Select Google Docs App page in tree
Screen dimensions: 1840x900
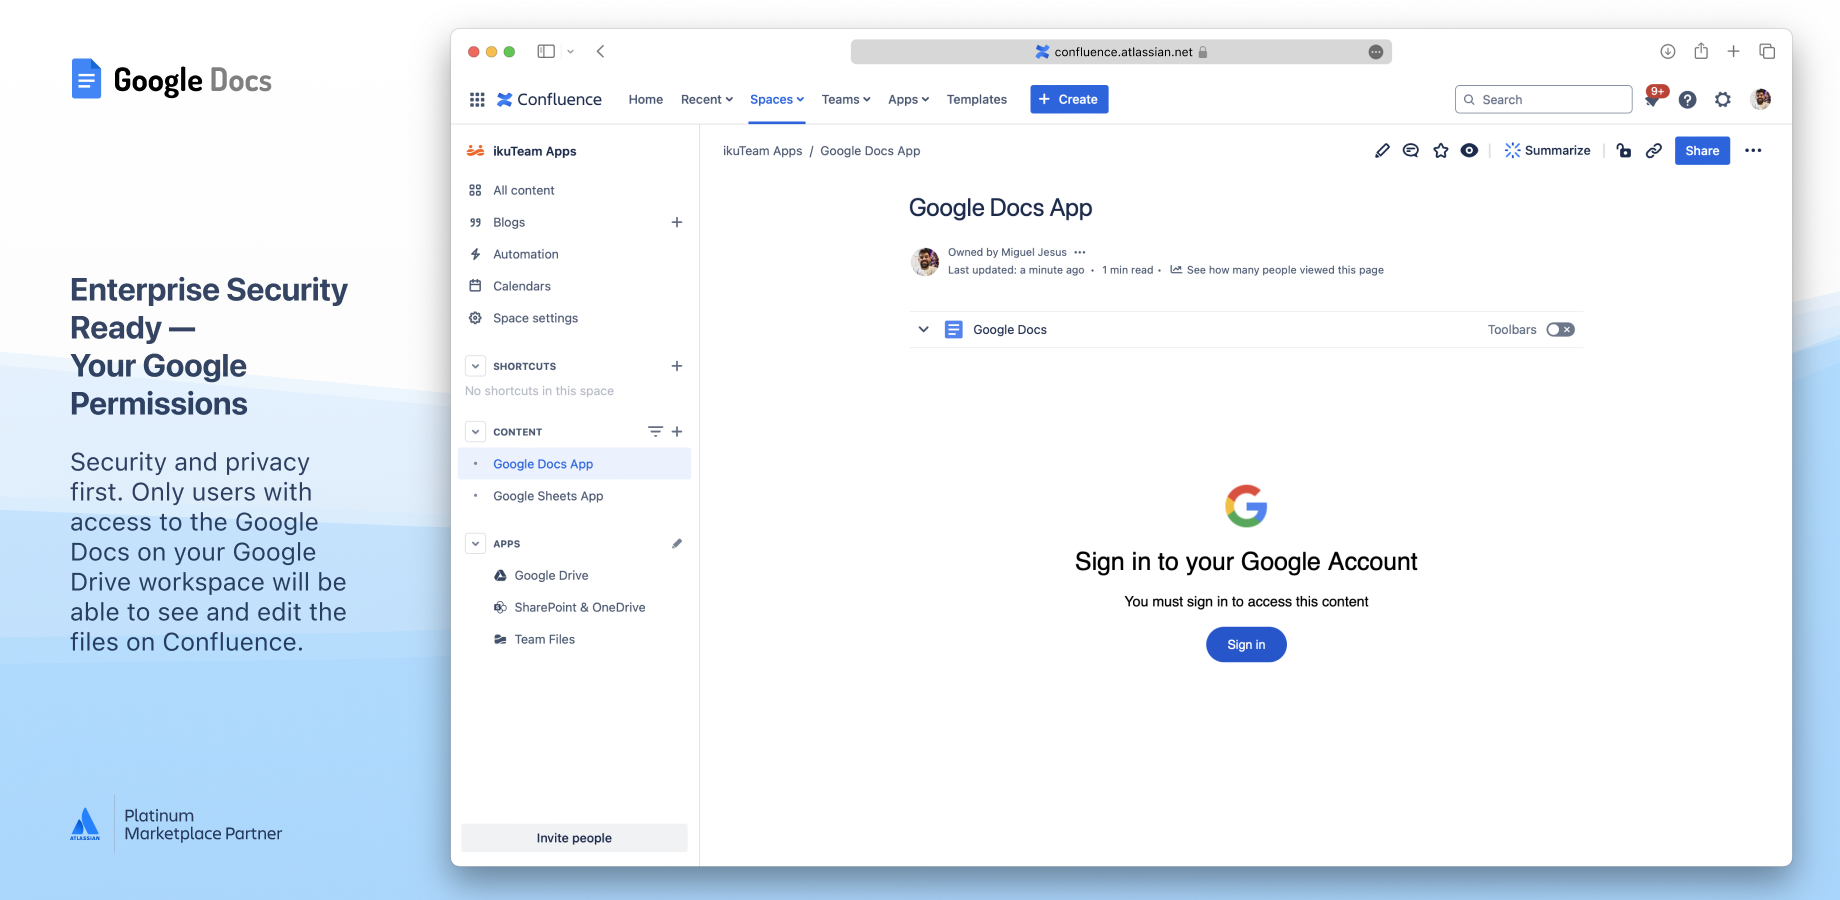point(574,464)
